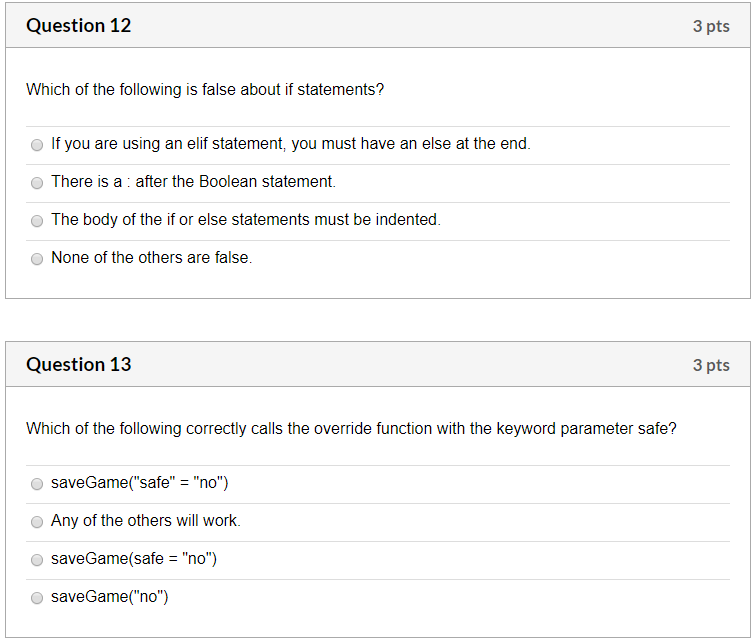Image resolution: width=756 pixels, height=641 pixels.
Task: Click the 'Question 12' heading
Action: pyautogui.click(x=79, y=26)
